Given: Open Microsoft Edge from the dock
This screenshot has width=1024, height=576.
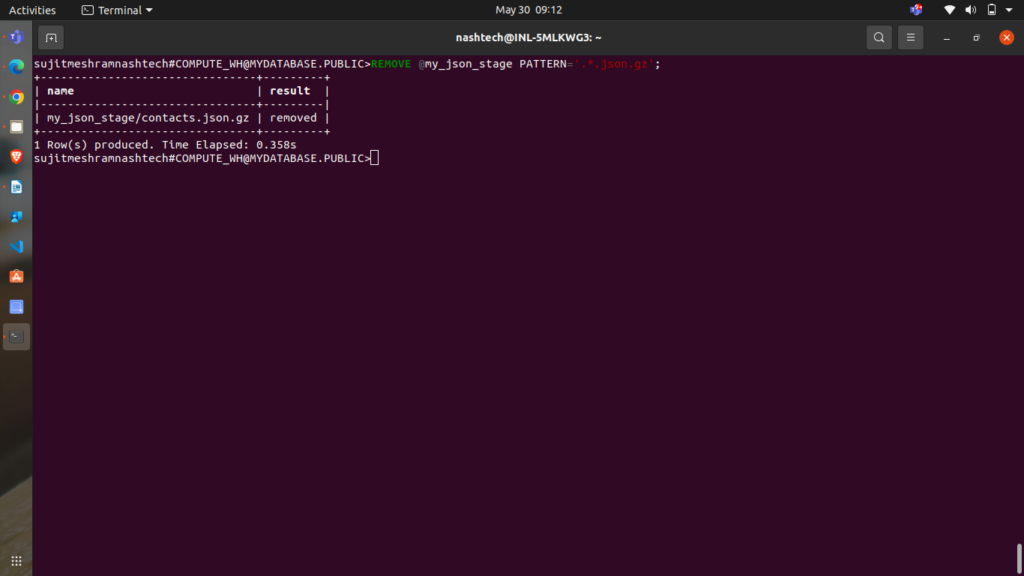Looking at the screenshot, I should point(16,67).
